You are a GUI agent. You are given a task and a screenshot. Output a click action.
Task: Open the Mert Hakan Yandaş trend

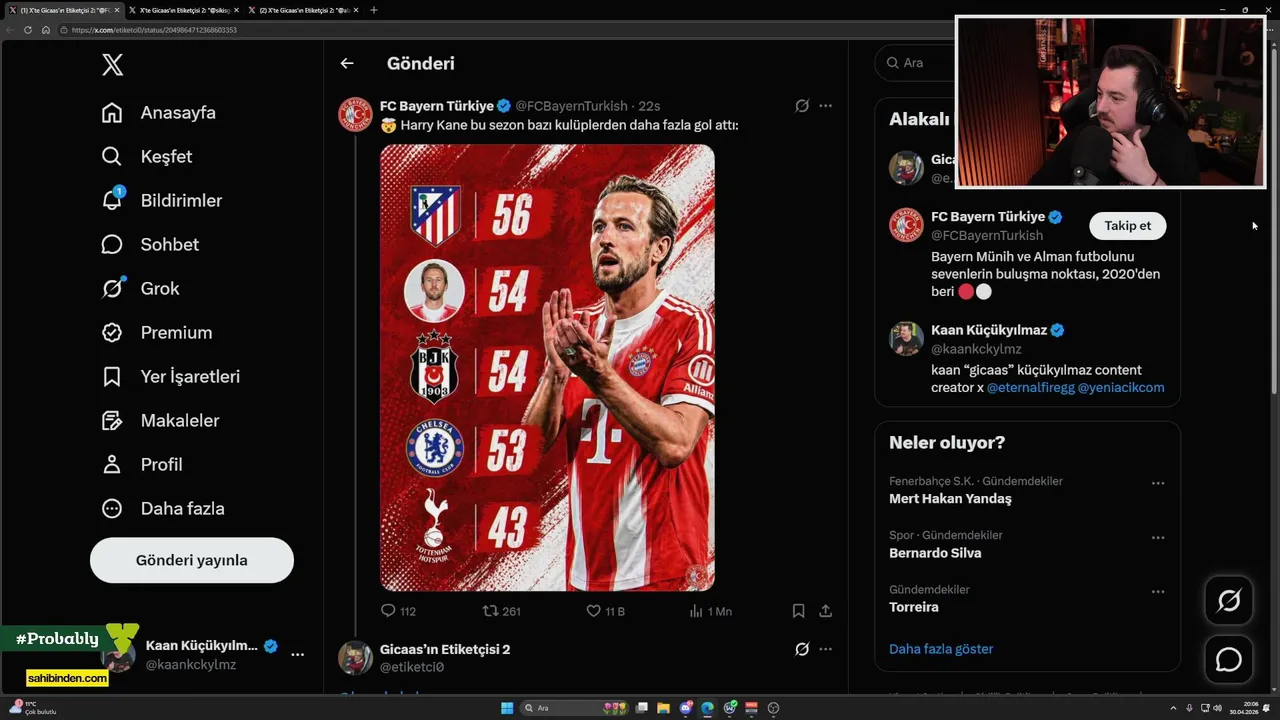[x=950, y=499]
